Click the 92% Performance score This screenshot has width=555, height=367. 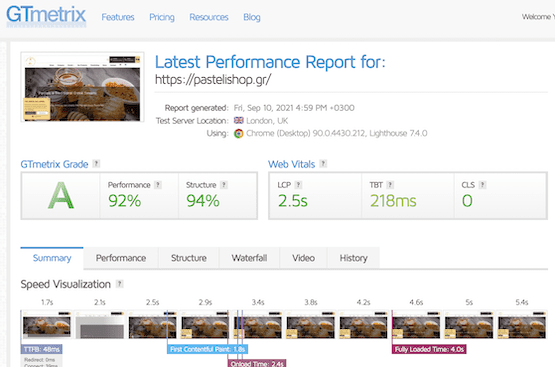point(125,201)
